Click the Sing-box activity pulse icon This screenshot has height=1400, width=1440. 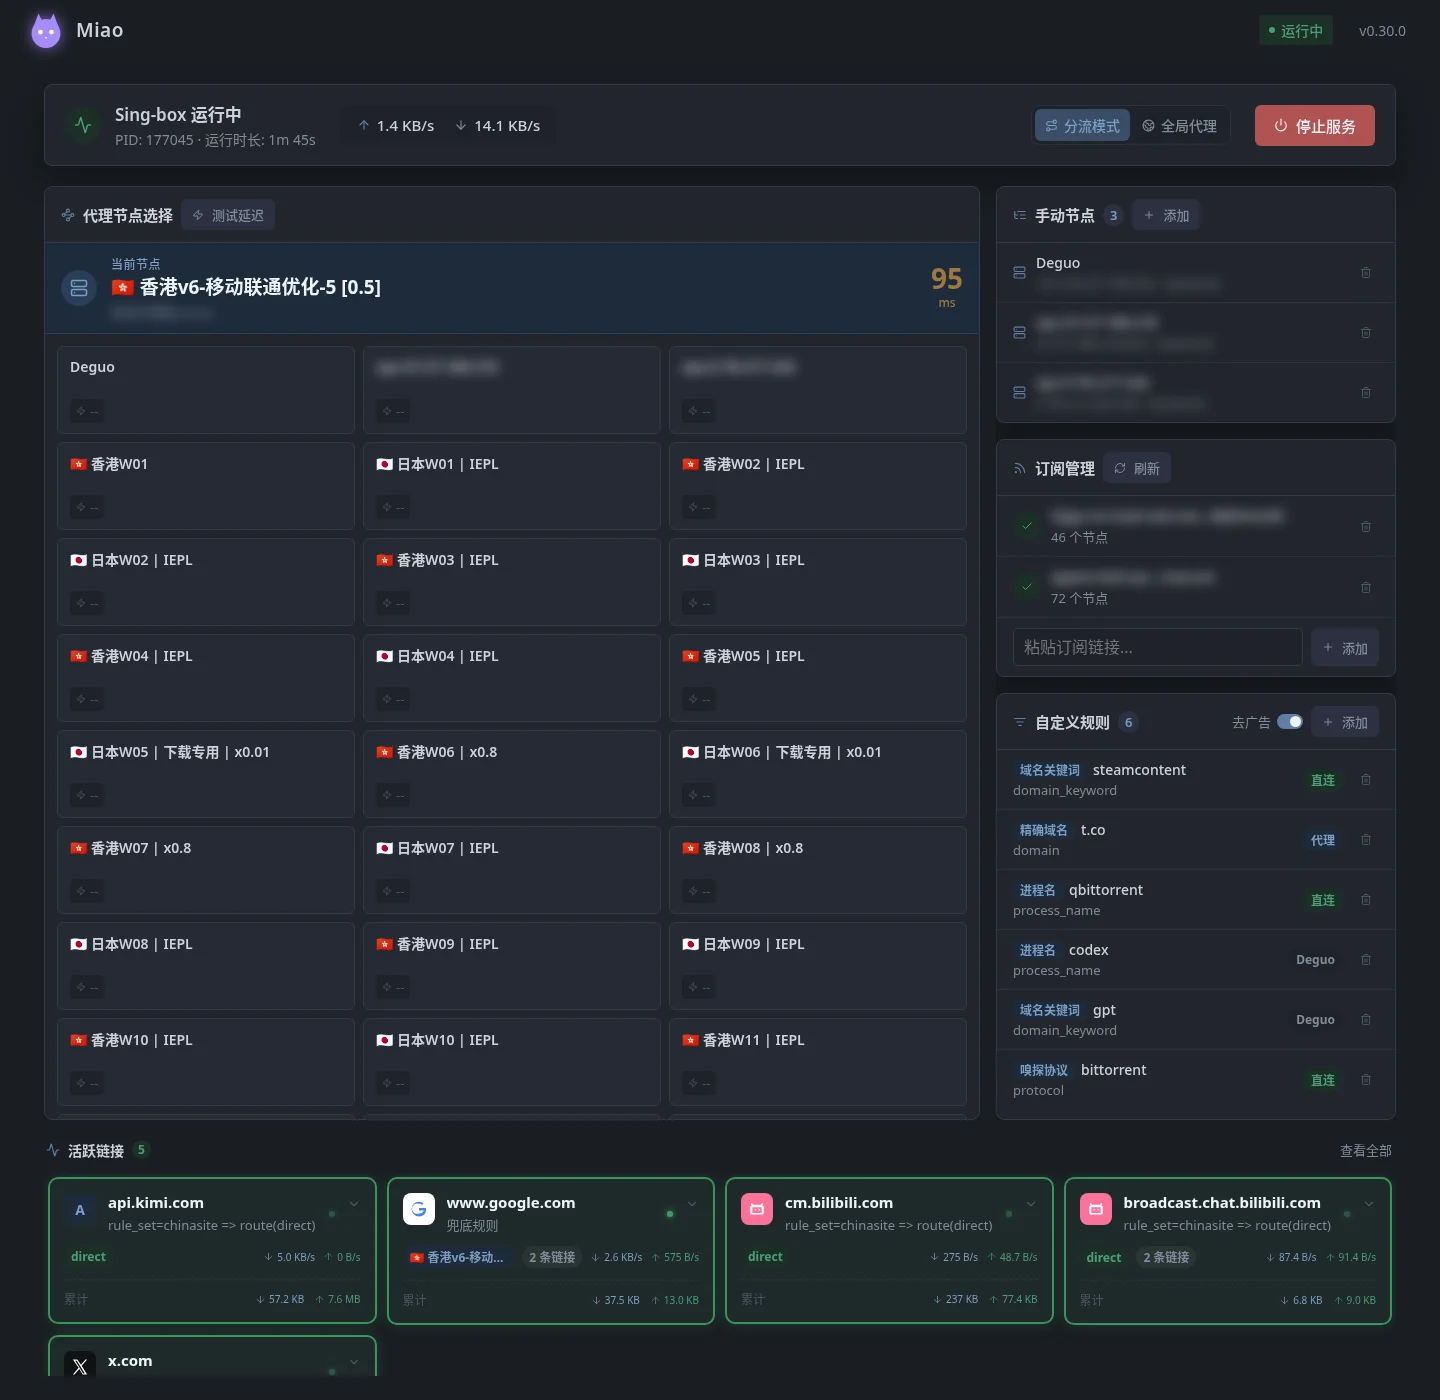pos(83,126)
